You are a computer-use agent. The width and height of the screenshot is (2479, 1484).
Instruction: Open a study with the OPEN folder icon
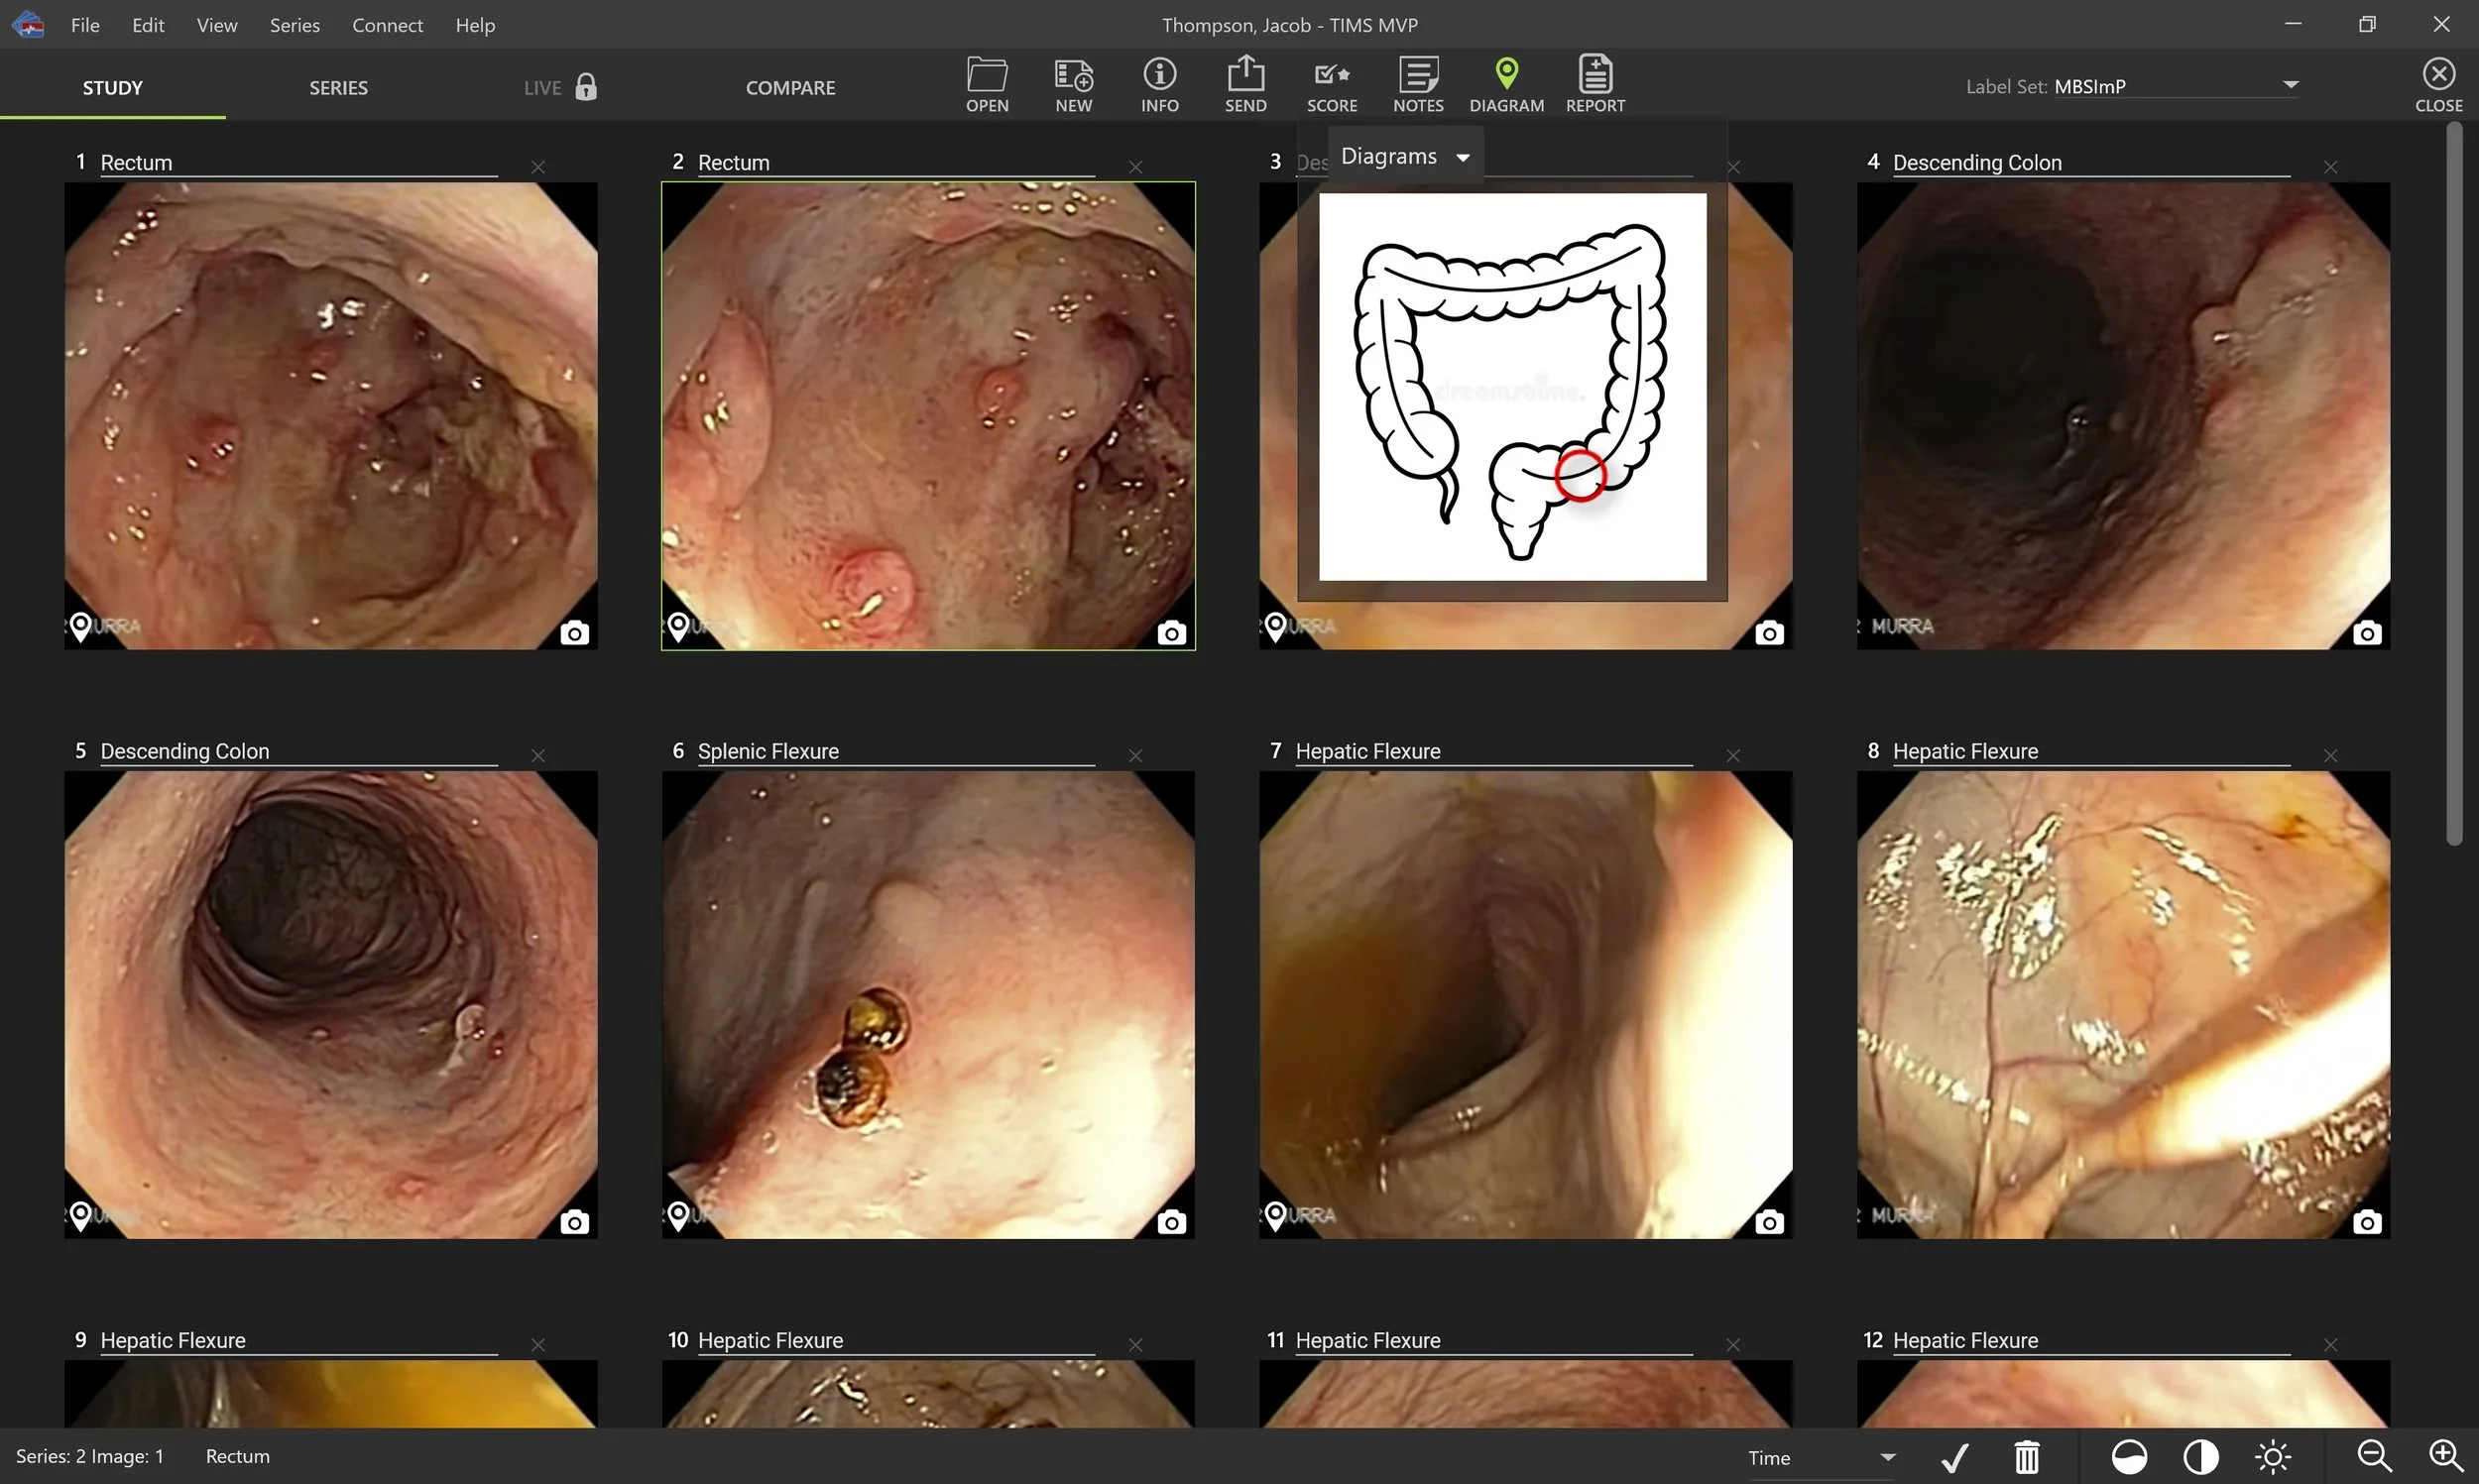(x=986, y=84)
